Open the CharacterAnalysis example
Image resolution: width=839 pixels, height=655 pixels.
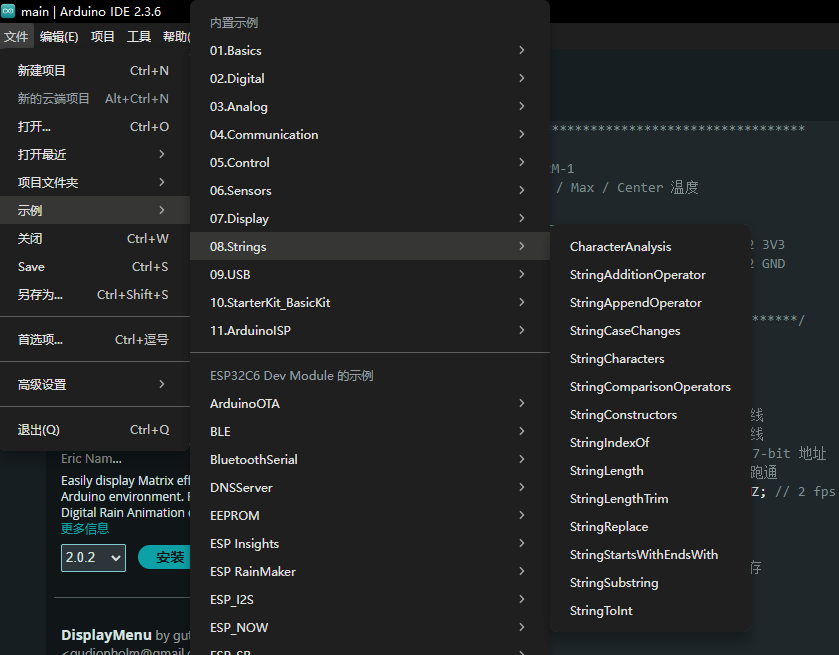click(620, 247)
